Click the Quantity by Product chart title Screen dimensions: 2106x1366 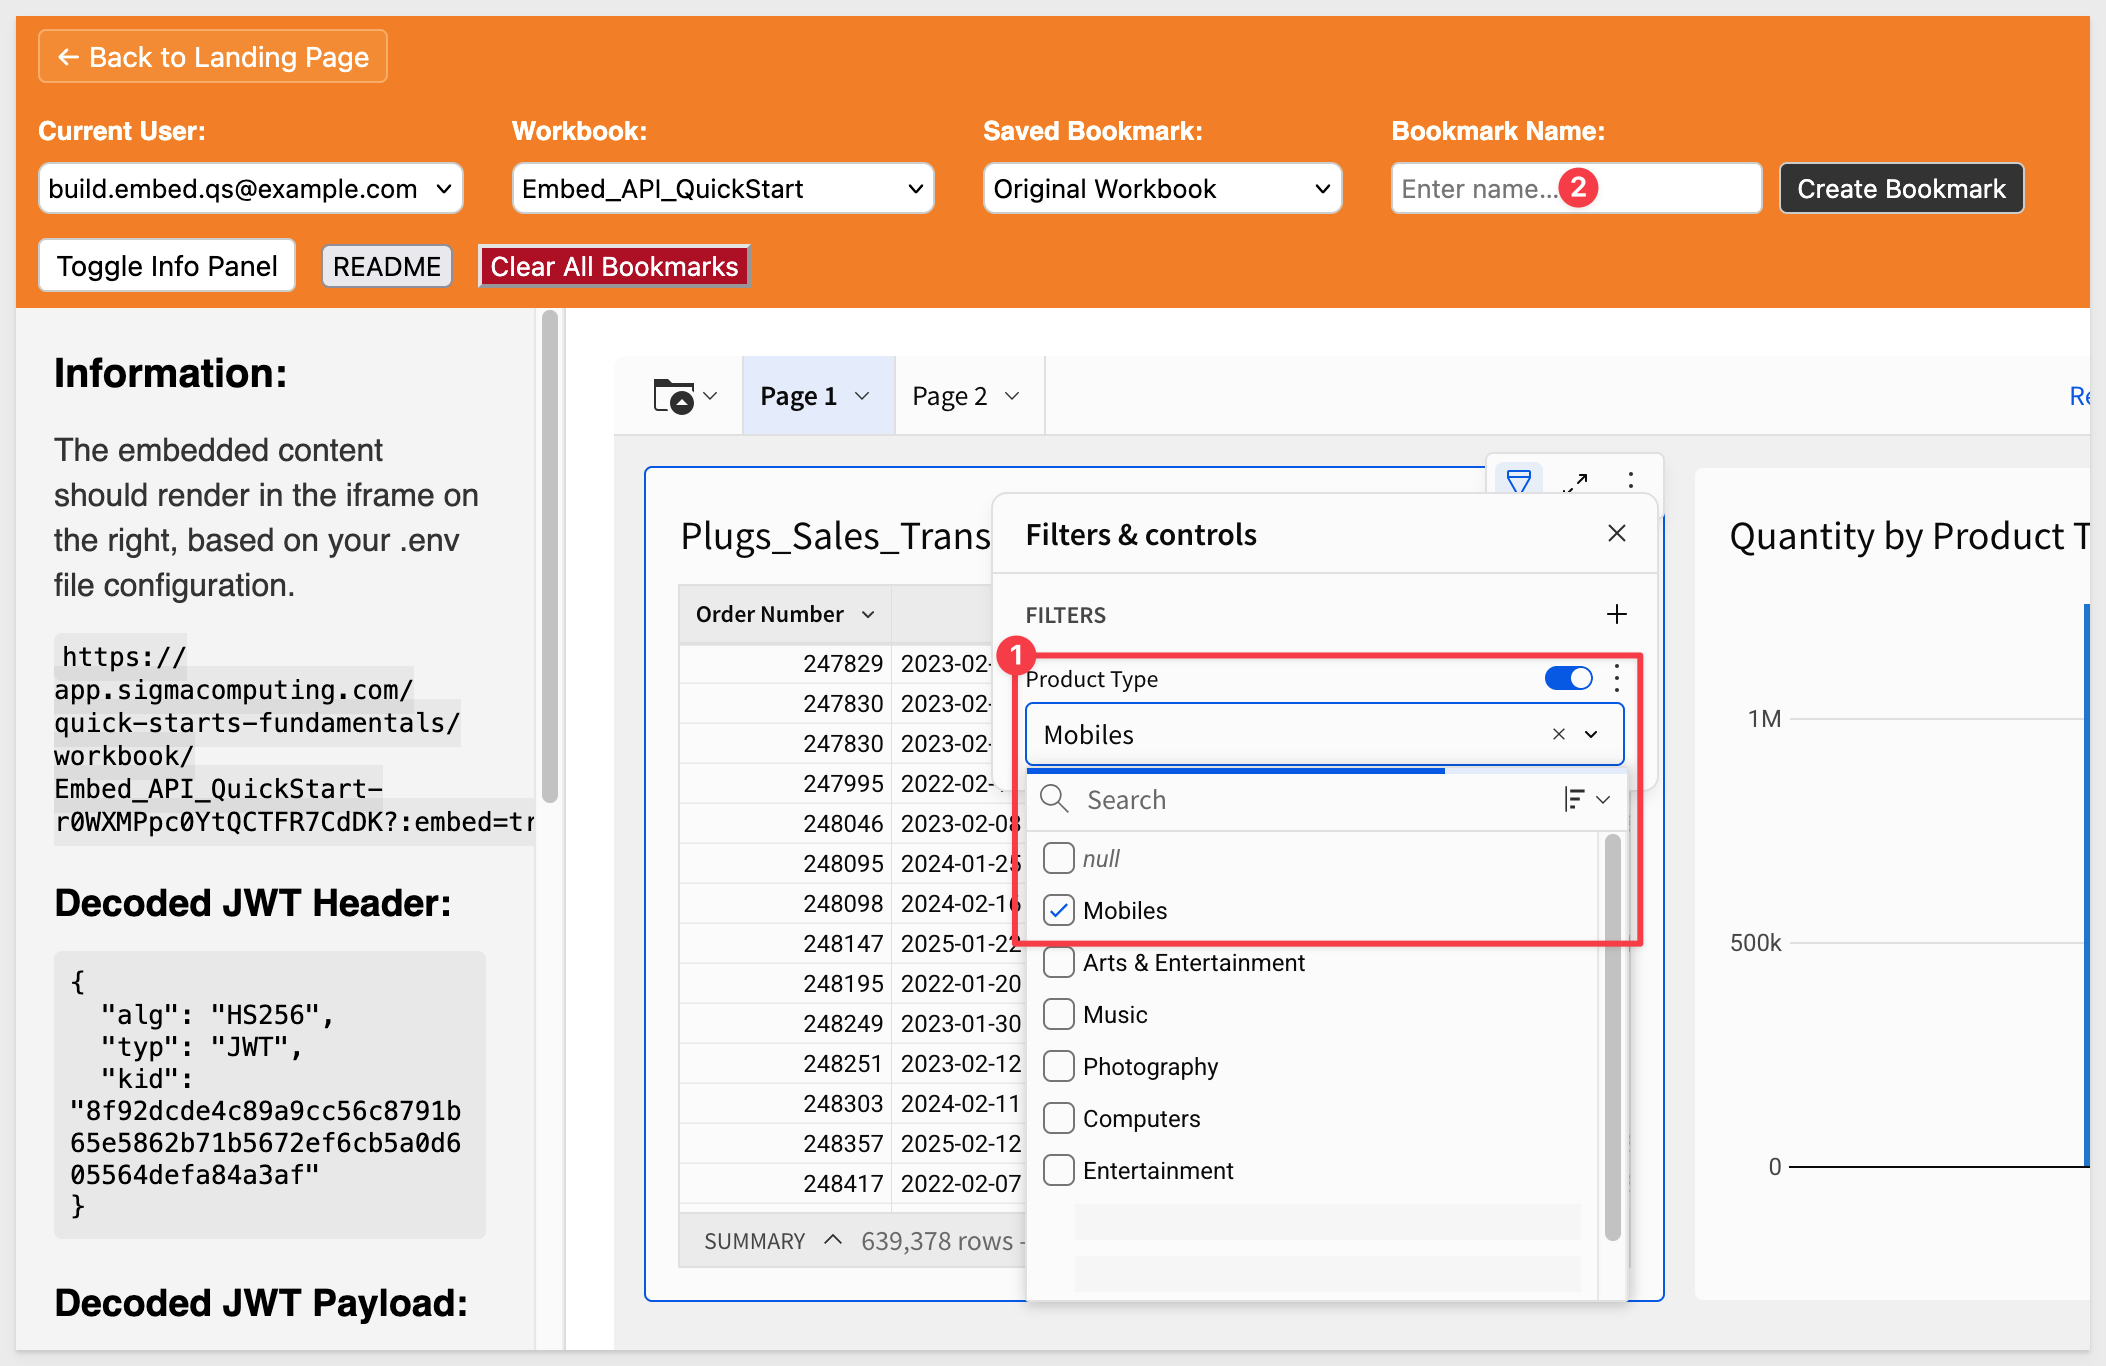[1909, 536]
